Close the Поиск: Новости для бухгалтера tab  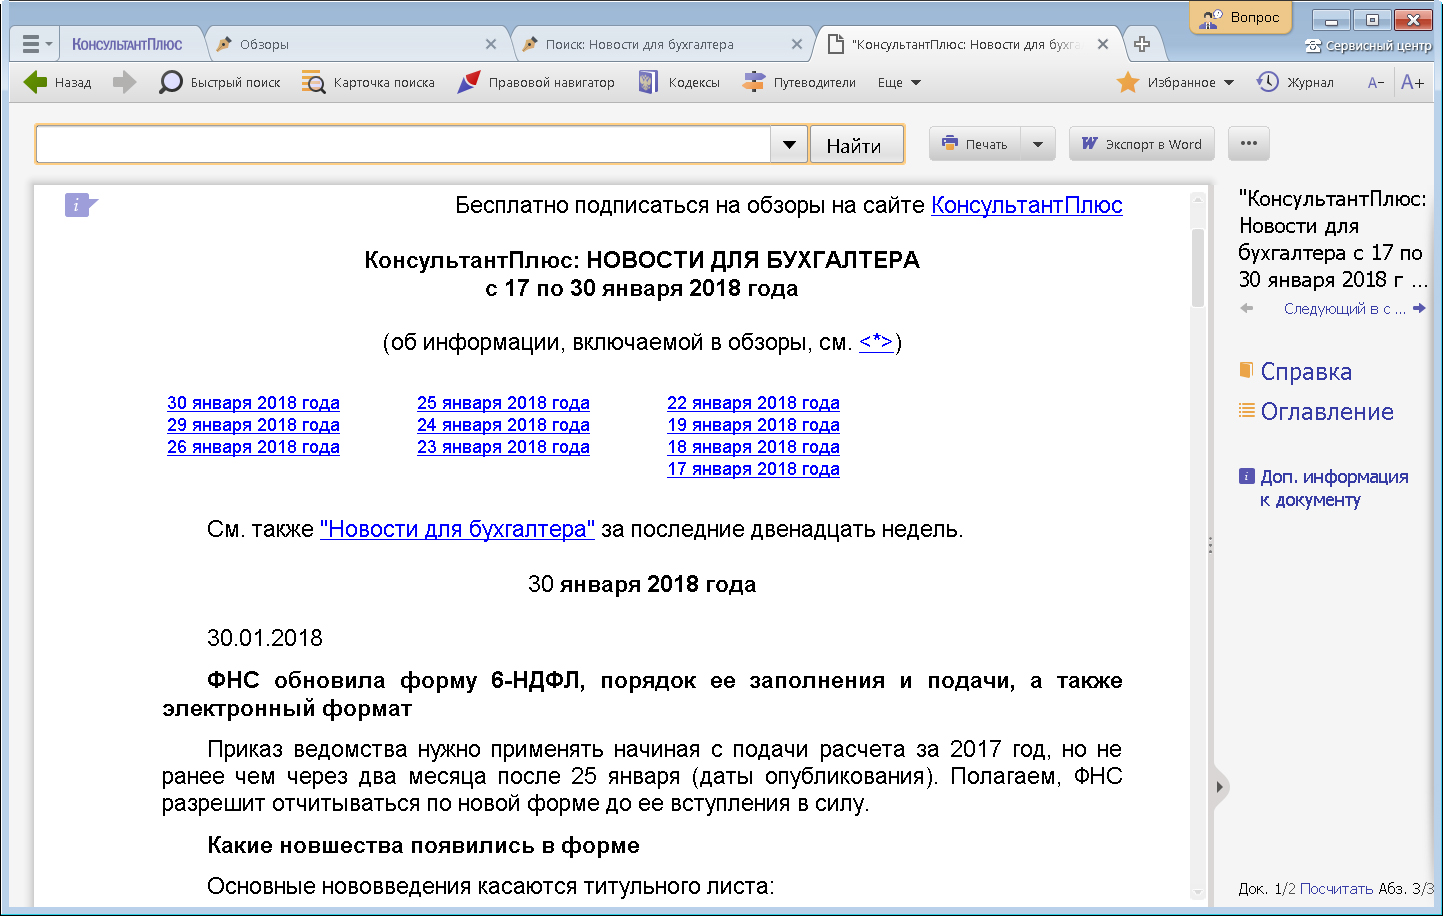coord(796,44)
